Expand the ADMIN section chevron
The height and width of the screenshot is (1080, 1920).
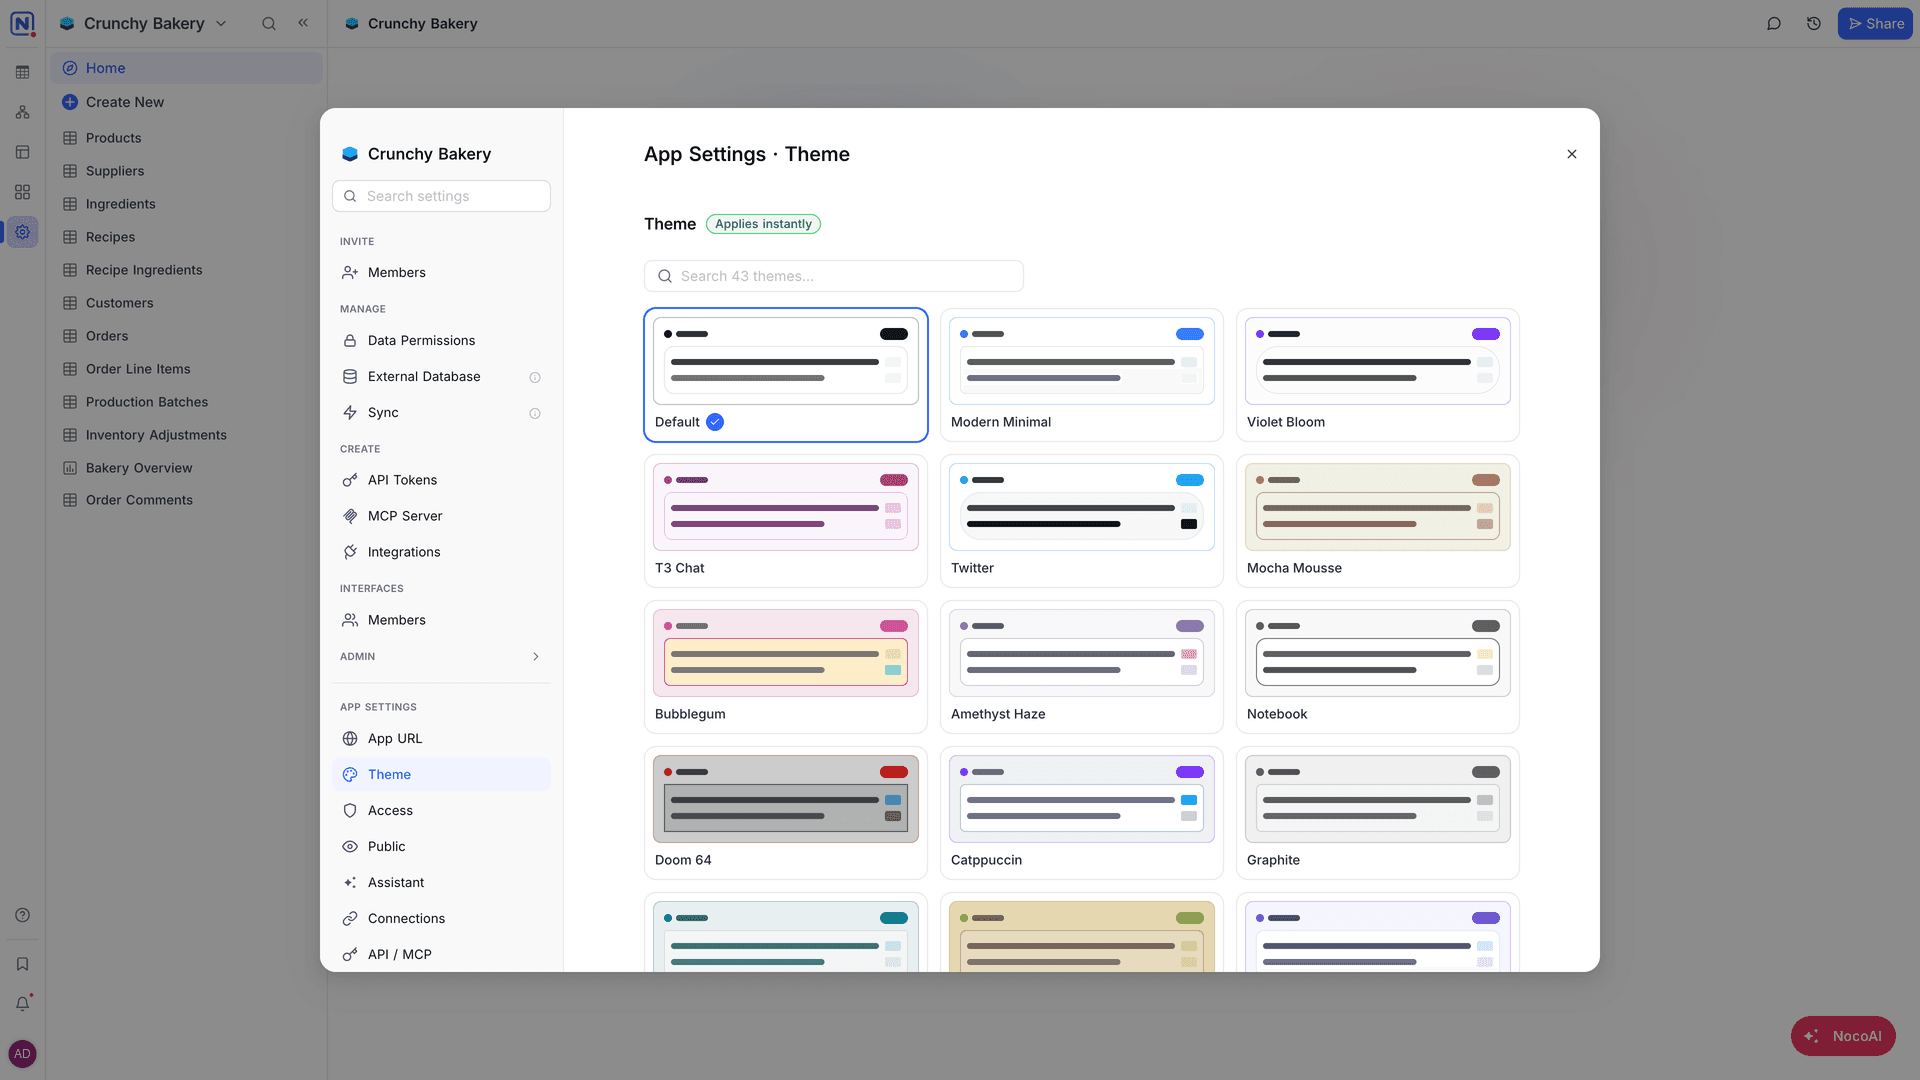coord(536,657)
